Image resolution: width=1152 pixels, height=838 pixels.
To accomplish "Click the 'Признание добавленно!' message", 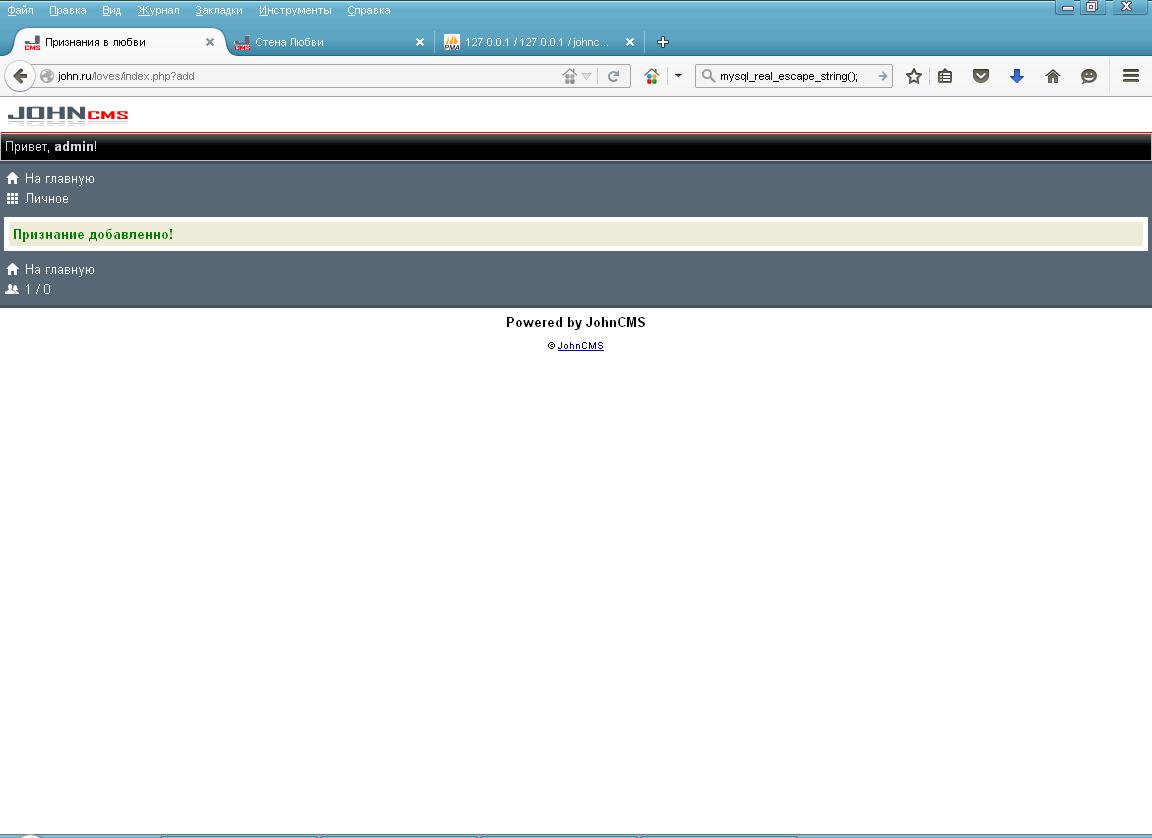I will pos(93,234).
